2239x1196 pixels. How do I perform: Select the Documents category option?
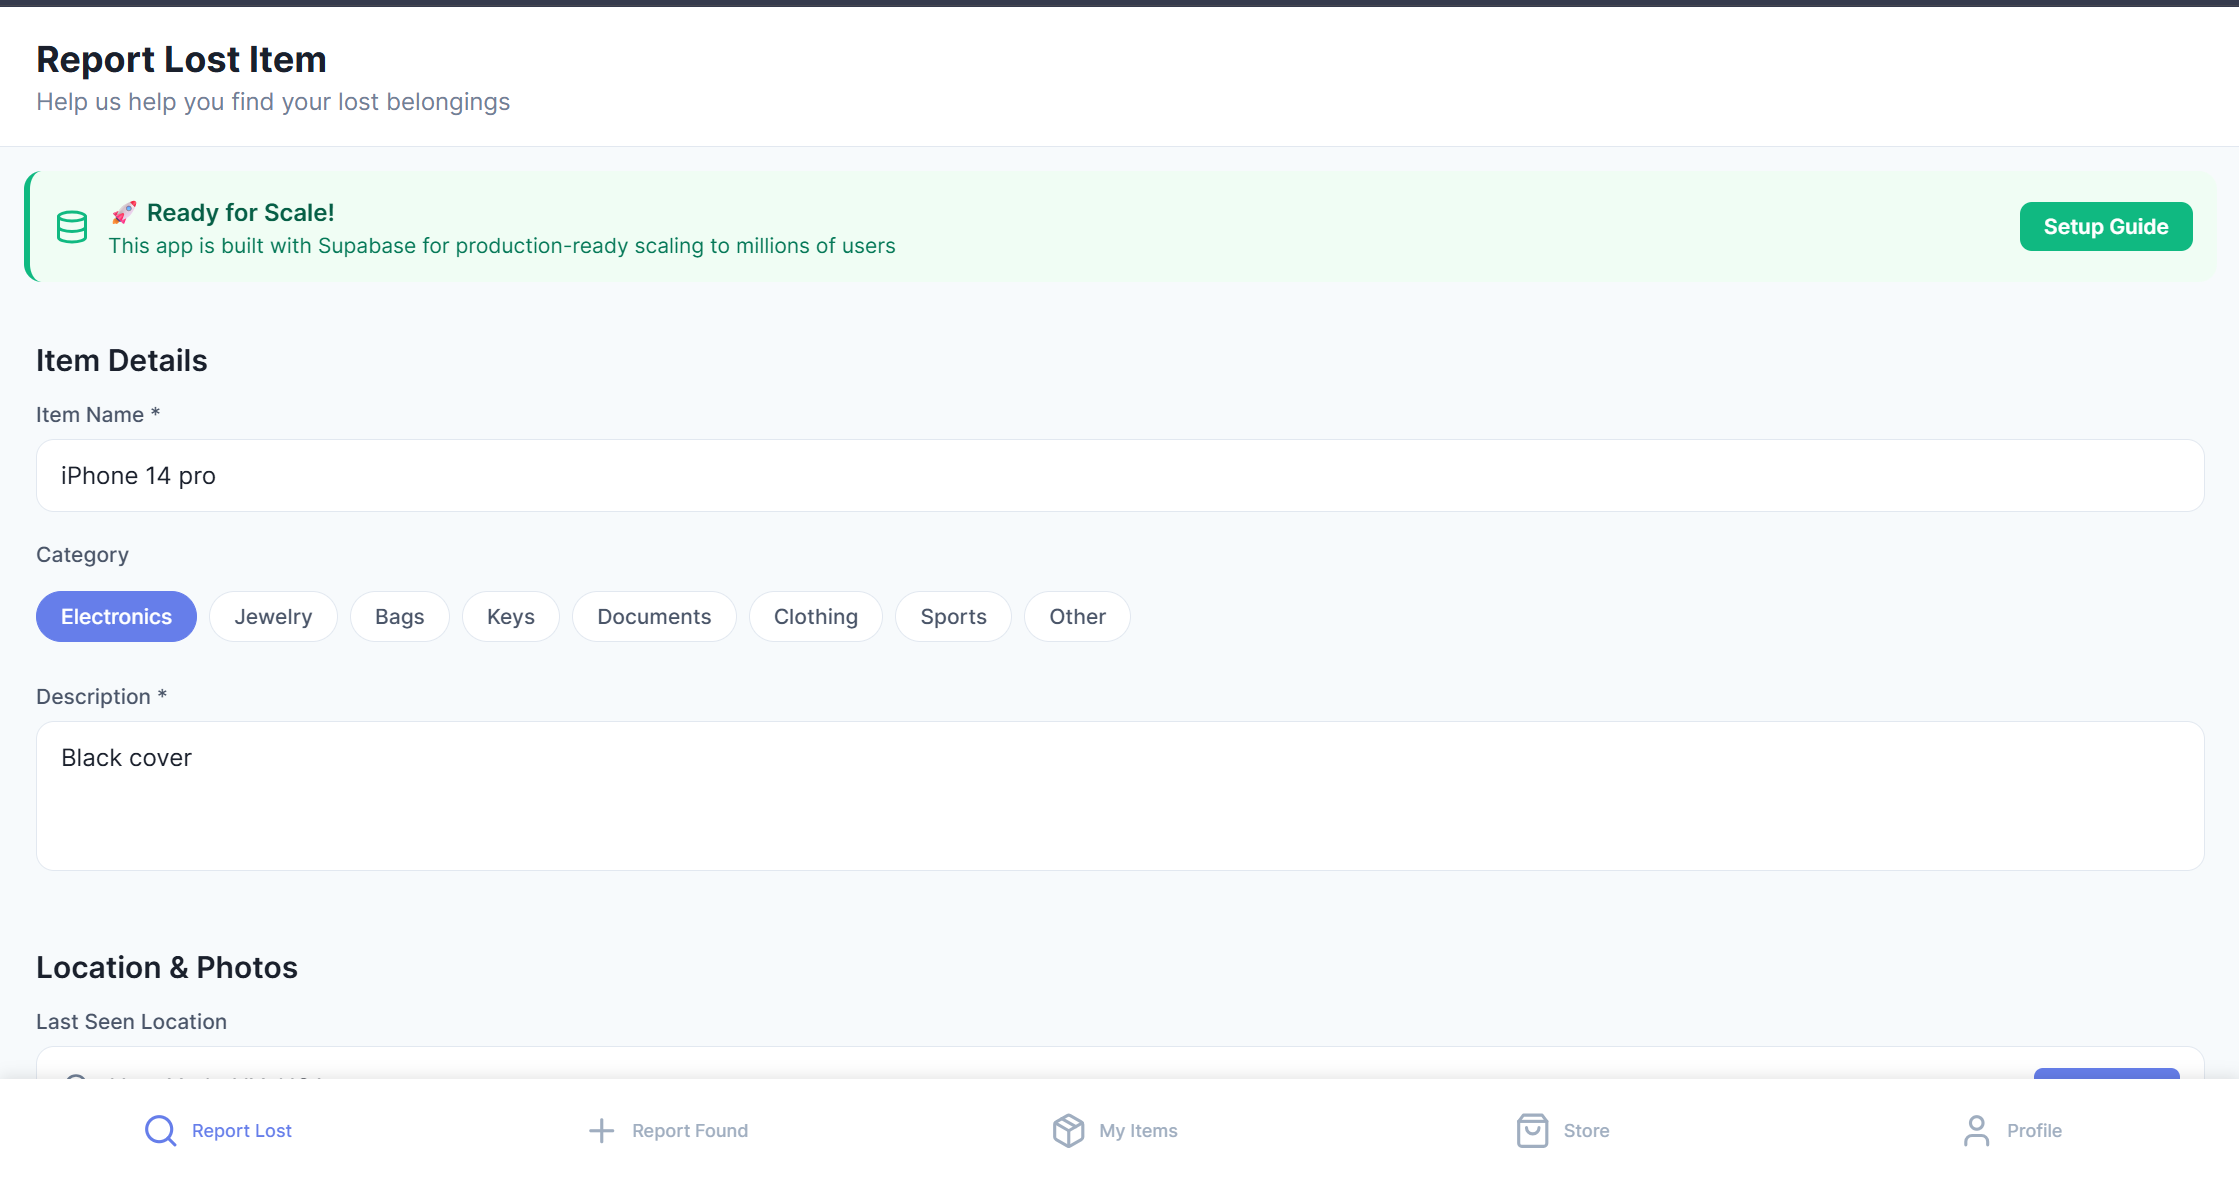(x=654, y=616)
